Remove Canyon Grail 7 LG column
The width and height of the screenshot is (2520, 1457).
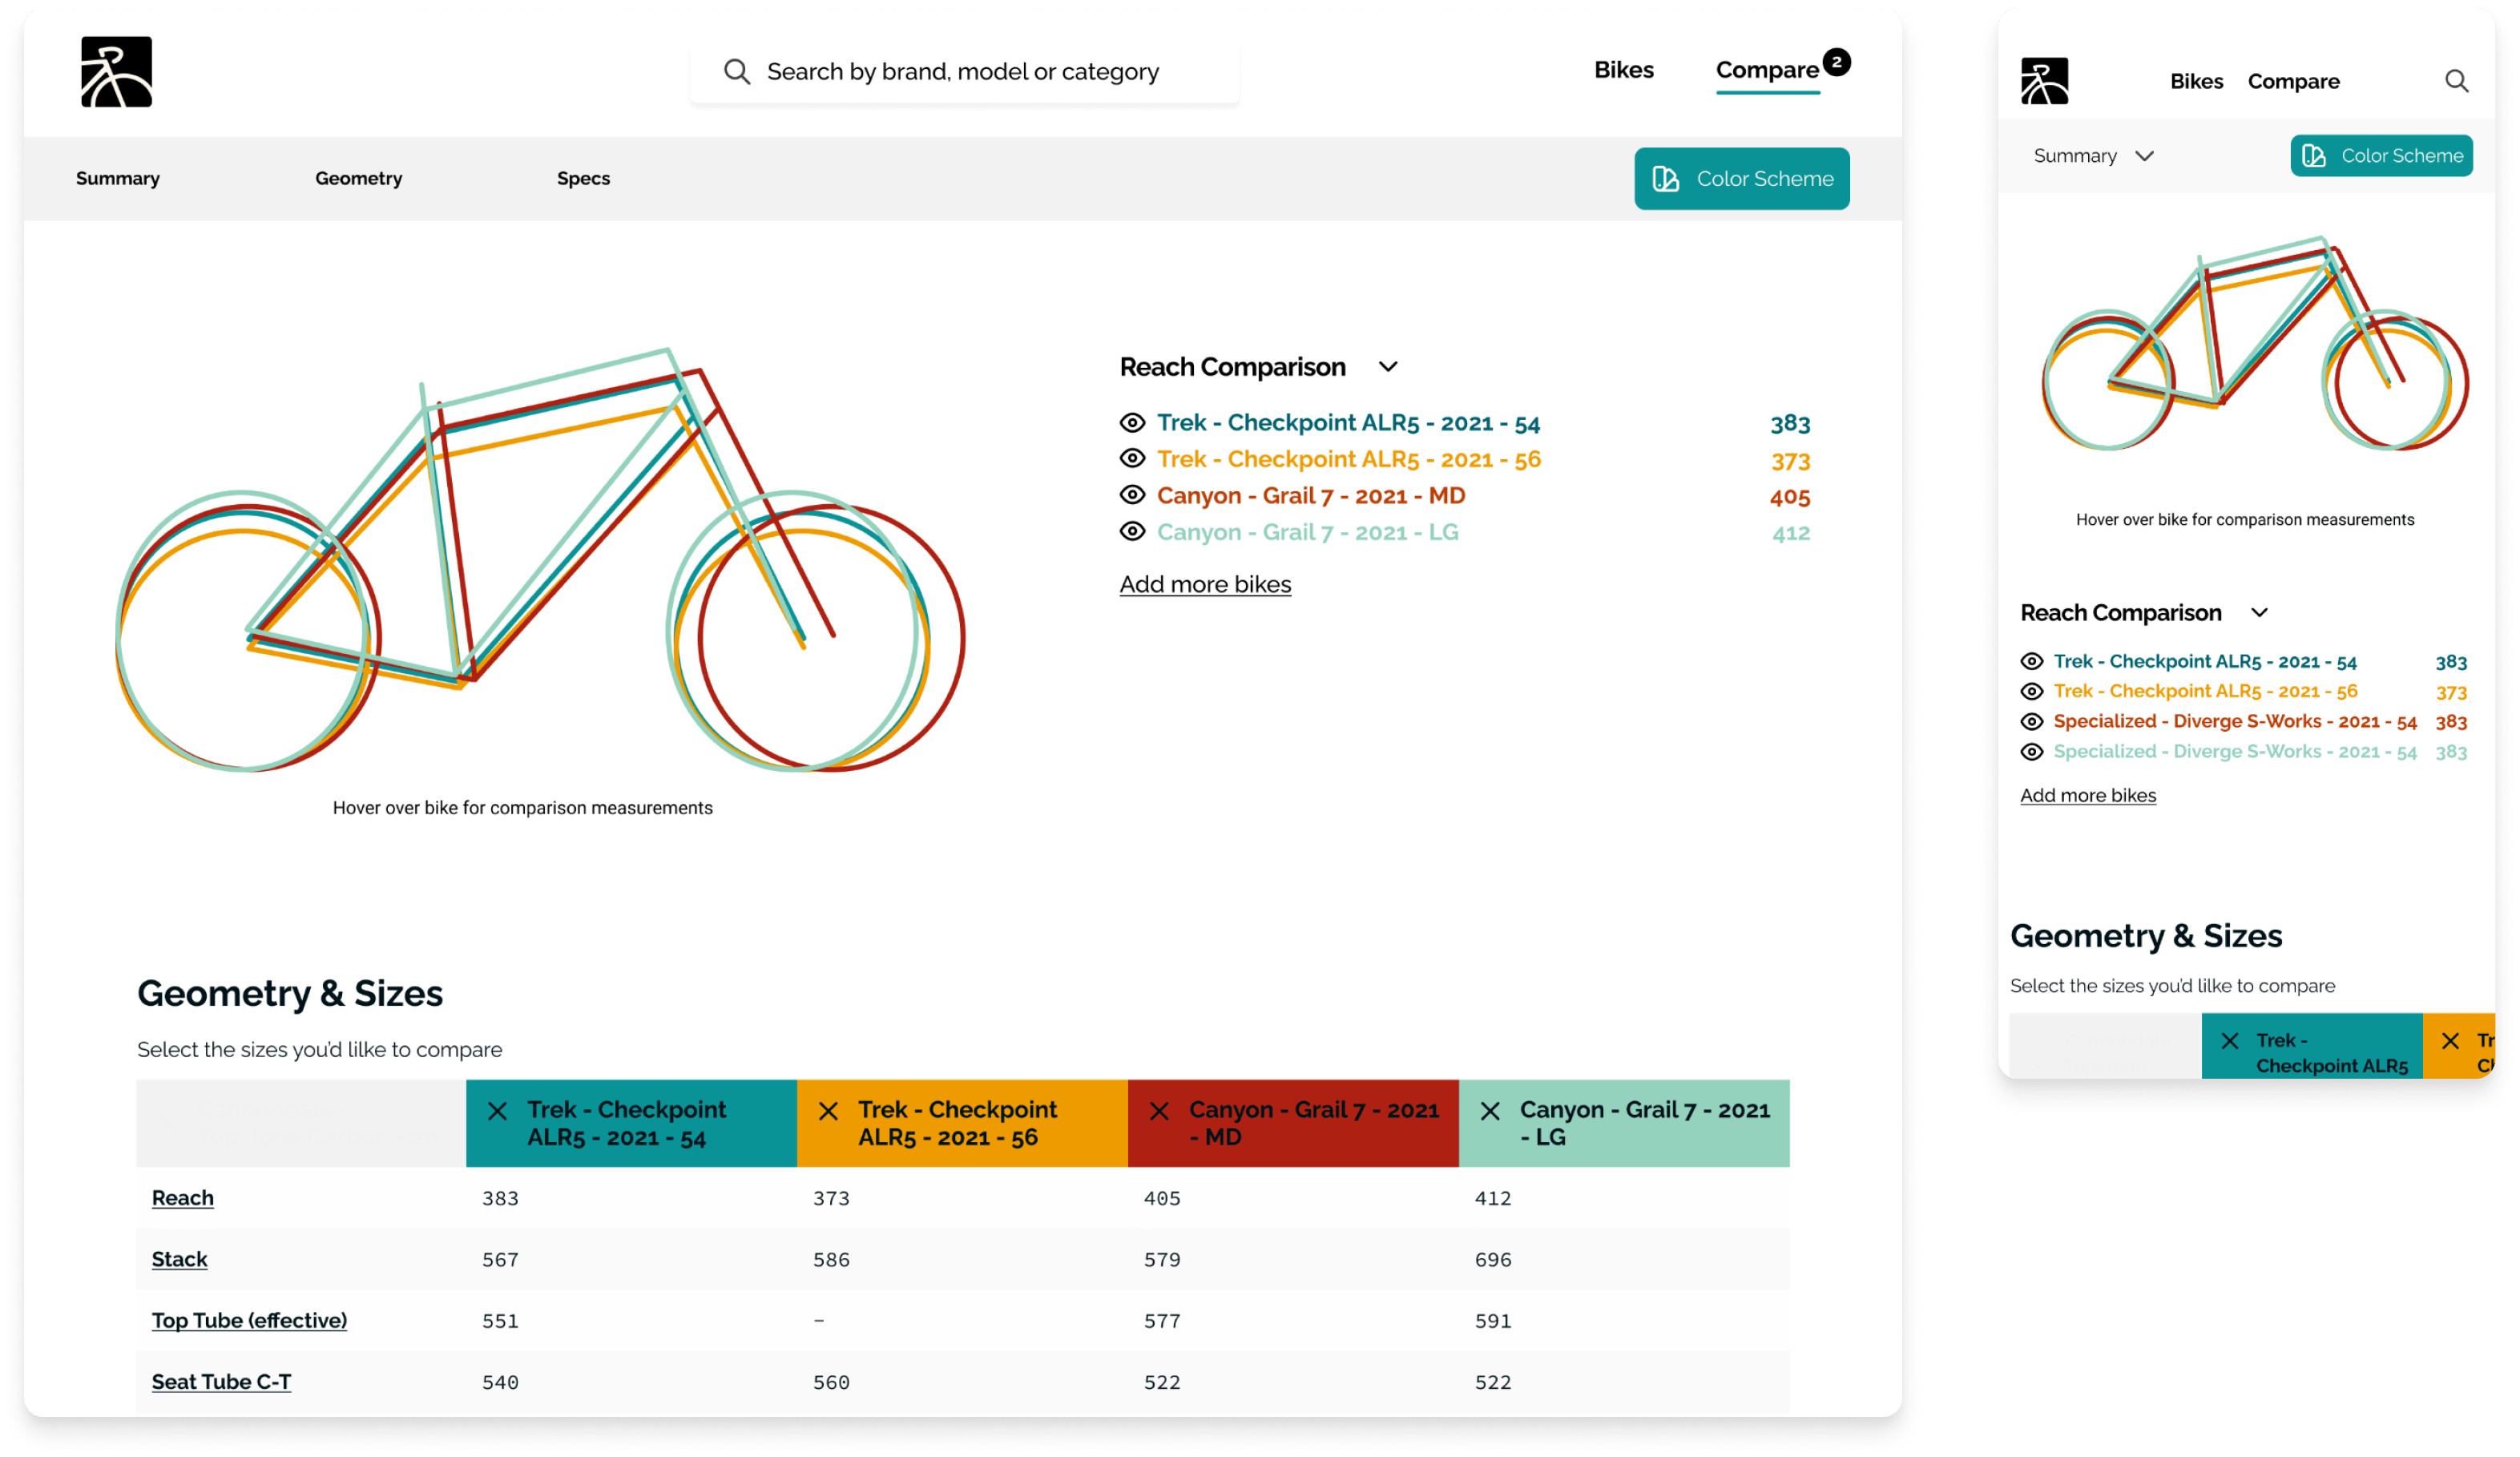tap(1490, 1111)
